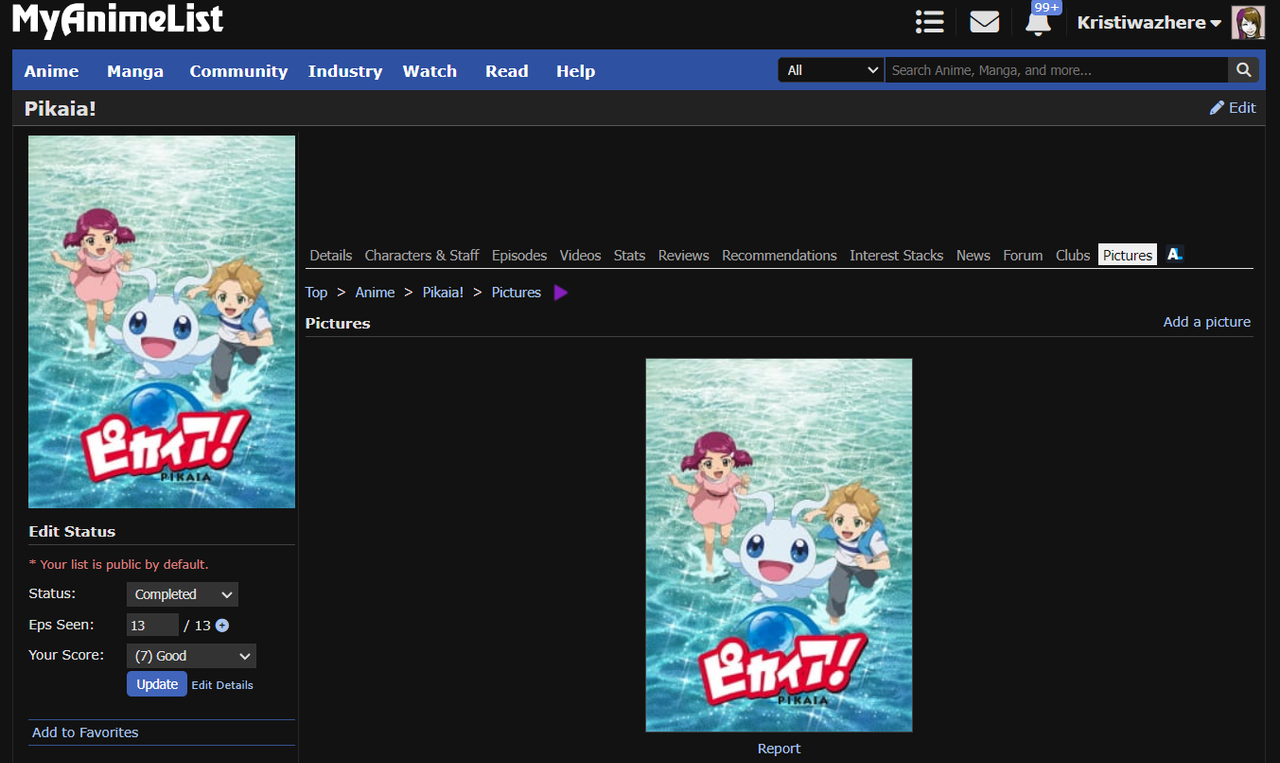This screenshot has width=1280, height=763.
Task: Click the Update button
Action: [157, 684]
